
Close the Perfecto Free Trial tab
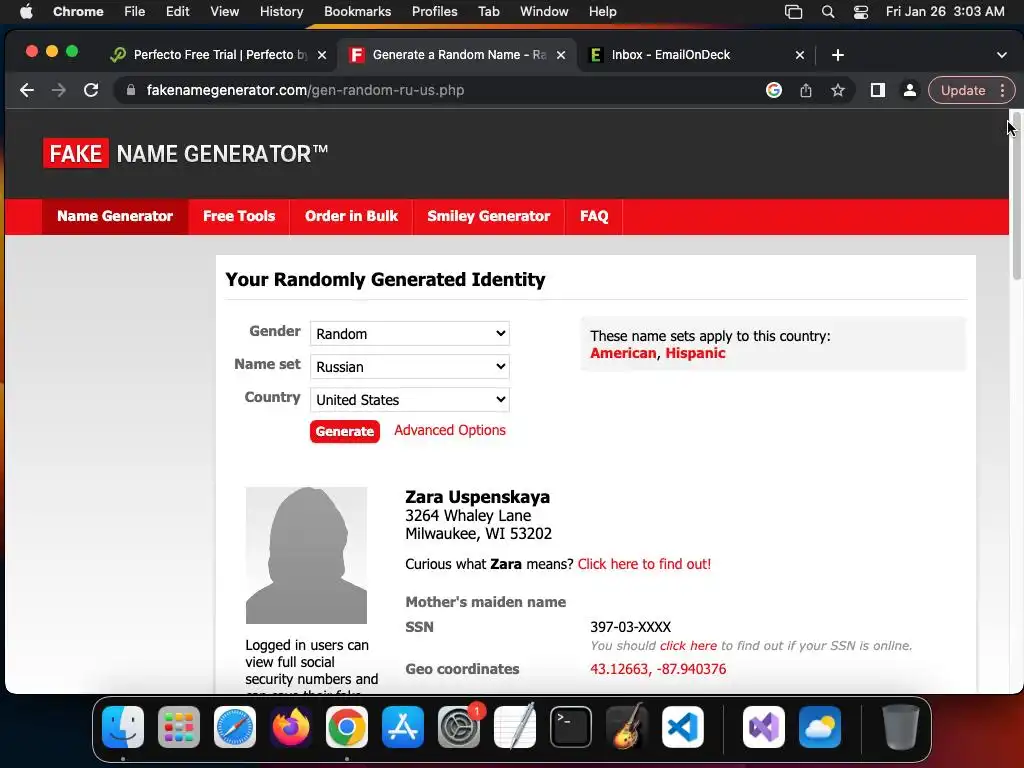click(x=322, y=55)
